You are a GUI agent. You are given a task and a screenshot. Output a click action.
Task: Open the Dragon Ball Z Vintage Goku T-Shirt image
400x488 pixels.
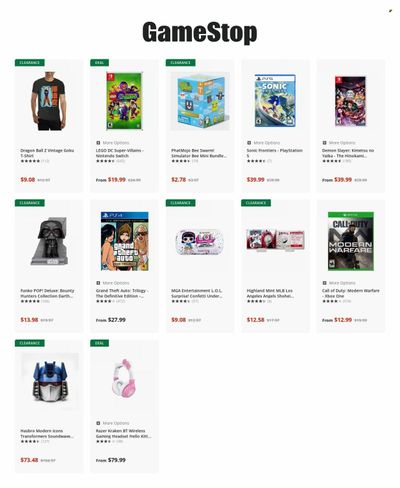point(49,101)
